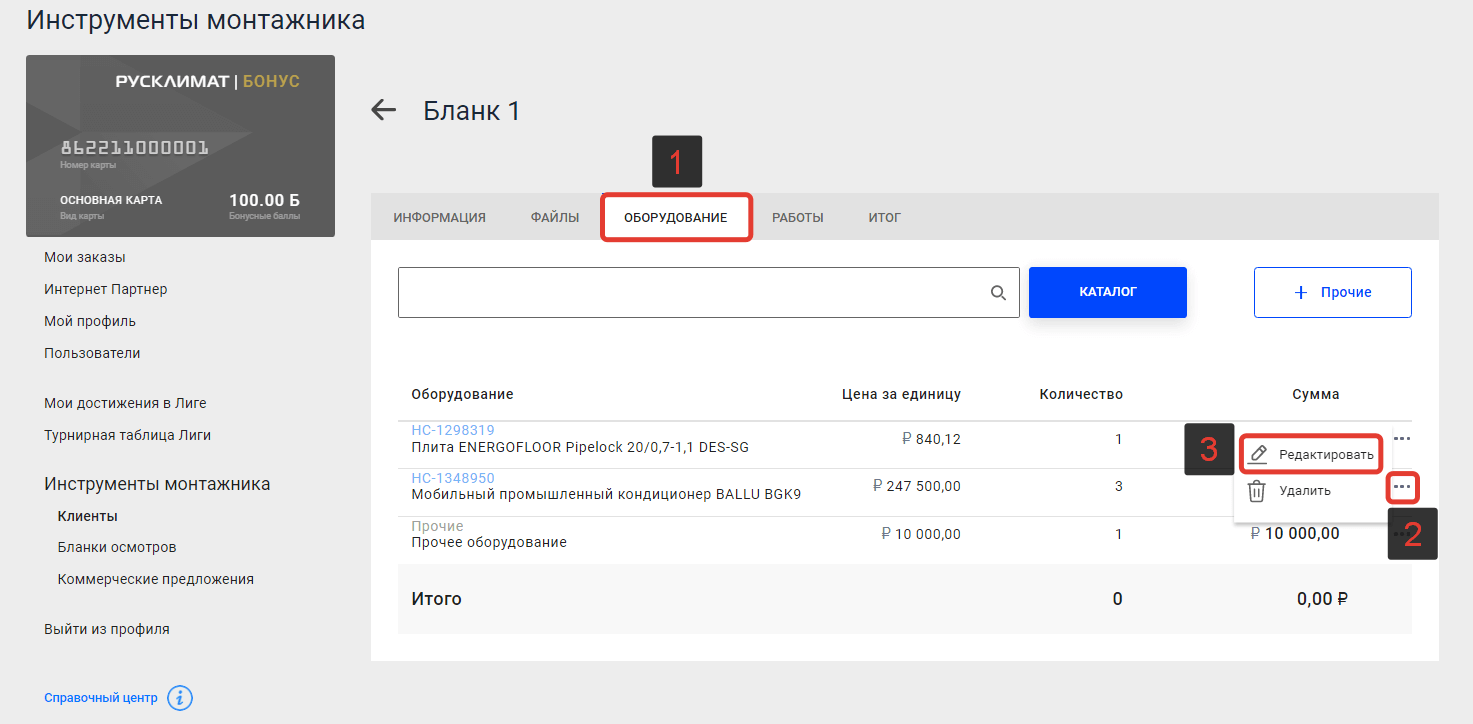
Task: Click the price ₽ 247 500,00
Action: pos(916,486)
